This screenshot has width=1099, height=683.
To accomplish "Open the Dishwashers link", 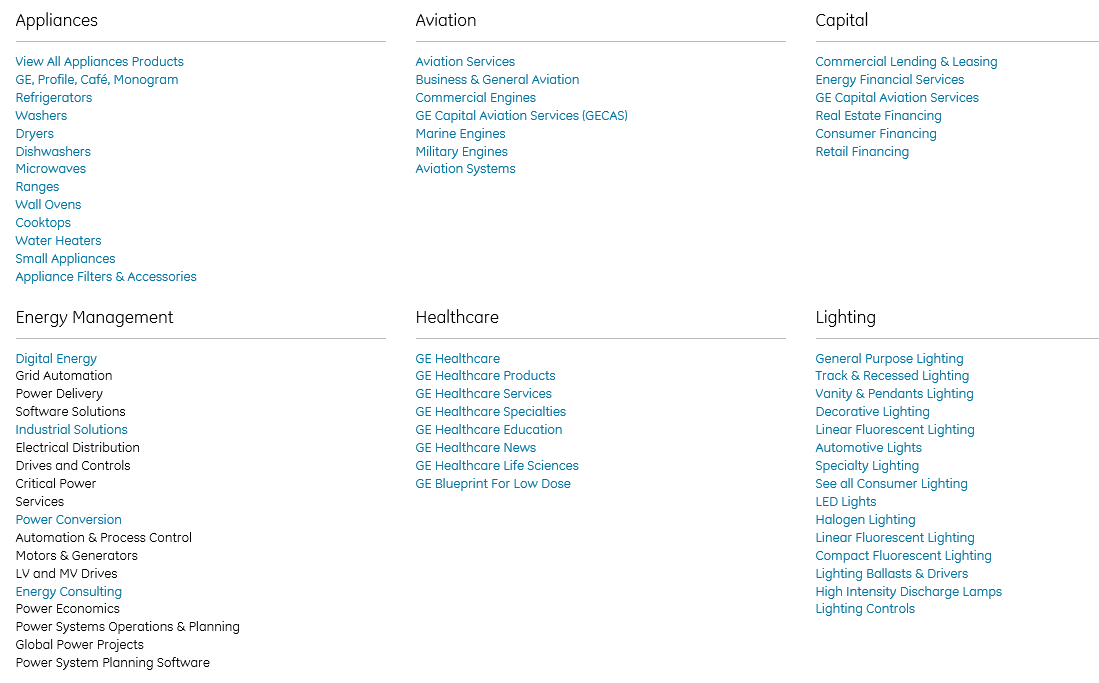I will pyautogui.click(x=53, y=151).
